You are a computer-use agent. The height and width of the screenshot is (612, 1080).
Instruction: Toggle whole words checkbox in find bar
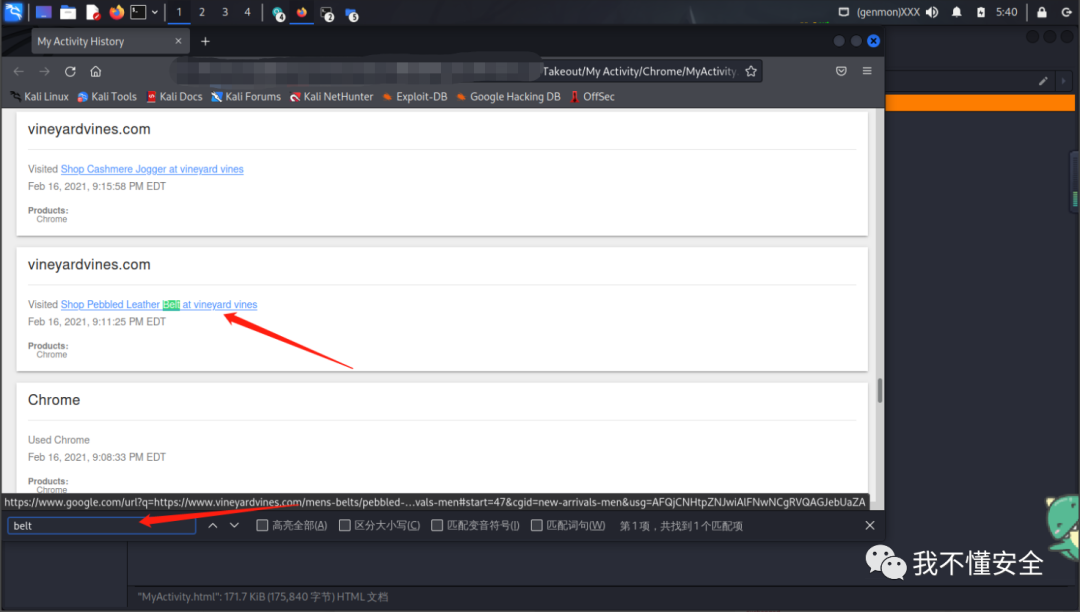pyautogui.click(x=537, y=526)
